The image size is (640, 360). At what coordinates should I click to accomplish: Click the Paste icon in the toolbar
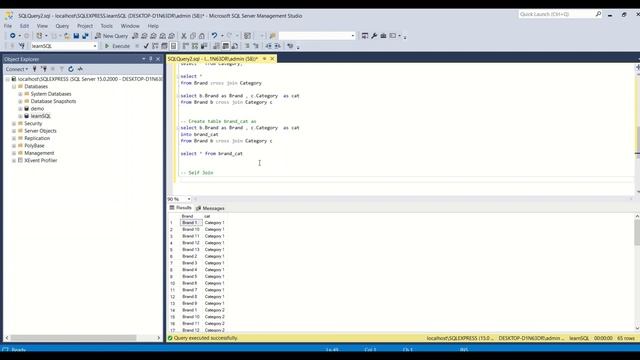[x=202, y=36]
